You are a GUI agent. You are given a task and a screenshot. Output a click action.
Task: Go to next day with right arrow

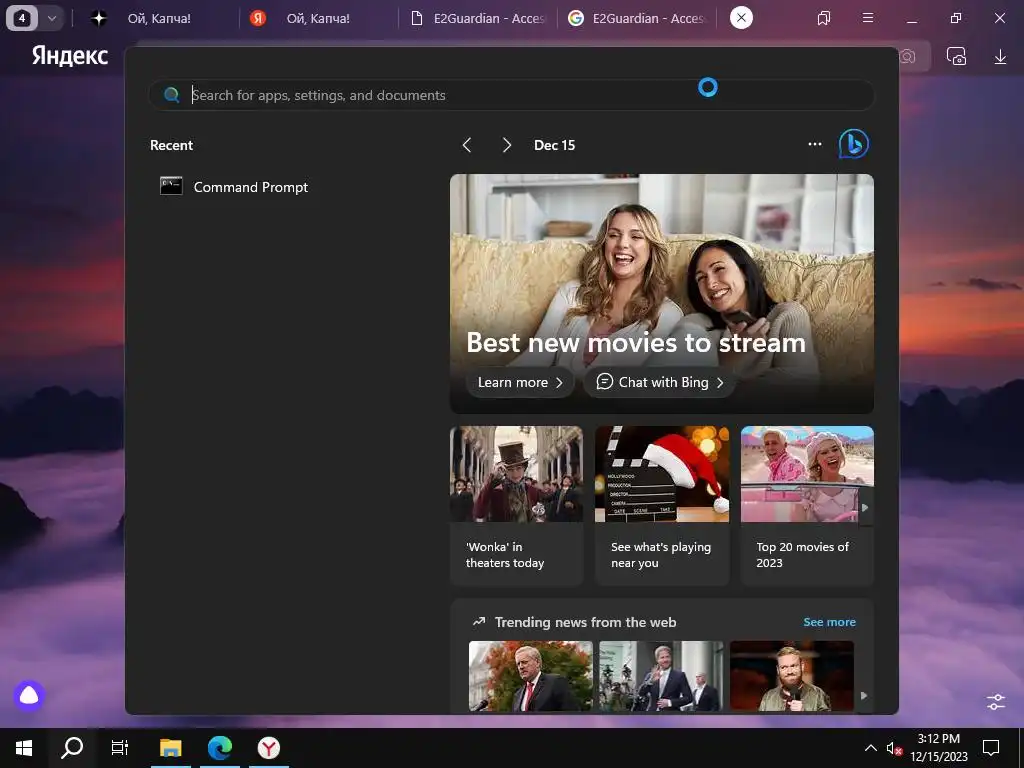(507, 145)
